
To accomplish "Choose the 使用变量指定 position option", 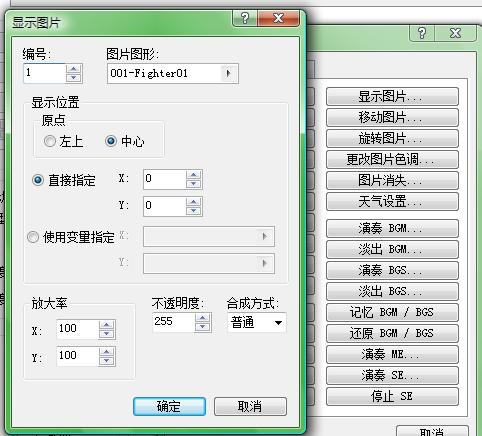I will [x=33, y=237].
